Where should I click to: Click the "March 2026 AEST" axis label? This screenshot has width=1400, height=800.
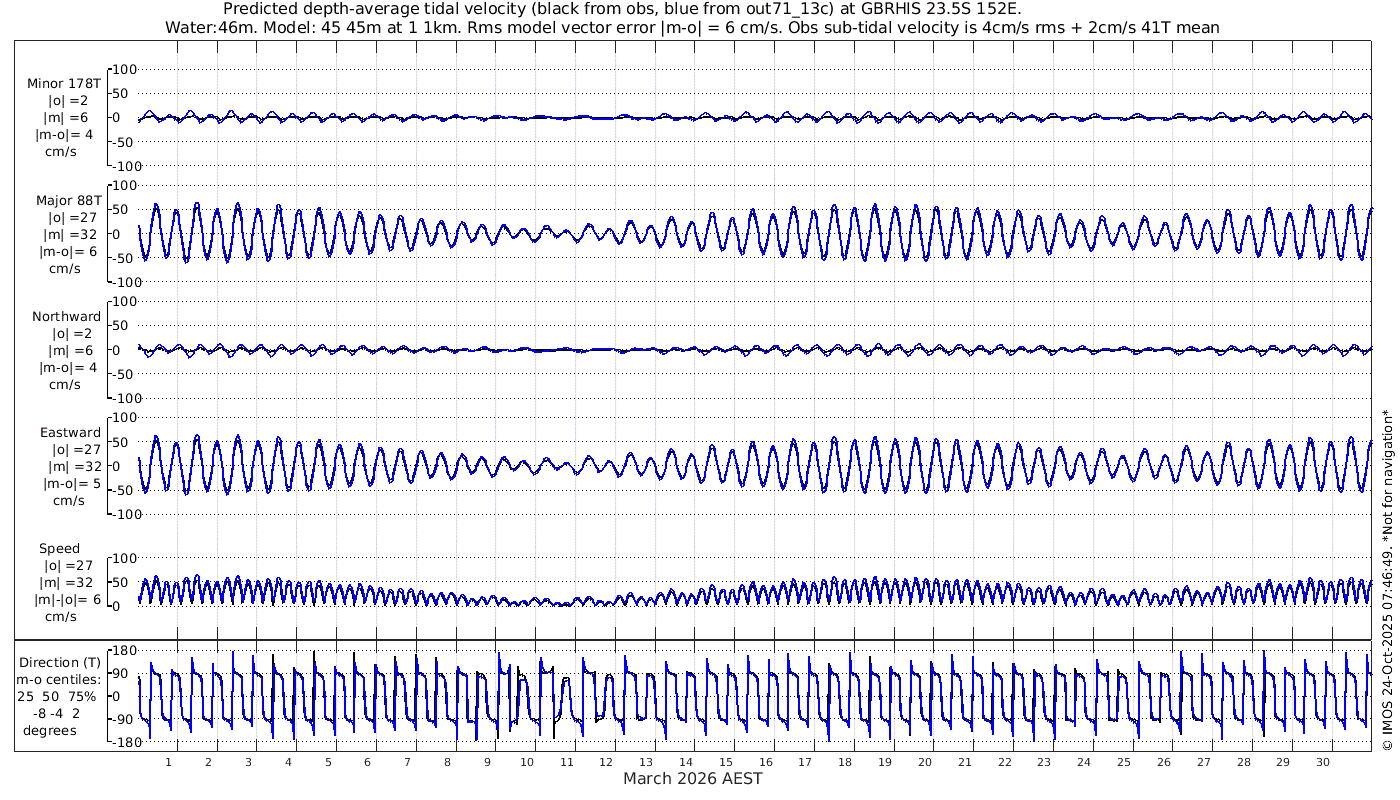pyautogui.click(x=693, y=778)
